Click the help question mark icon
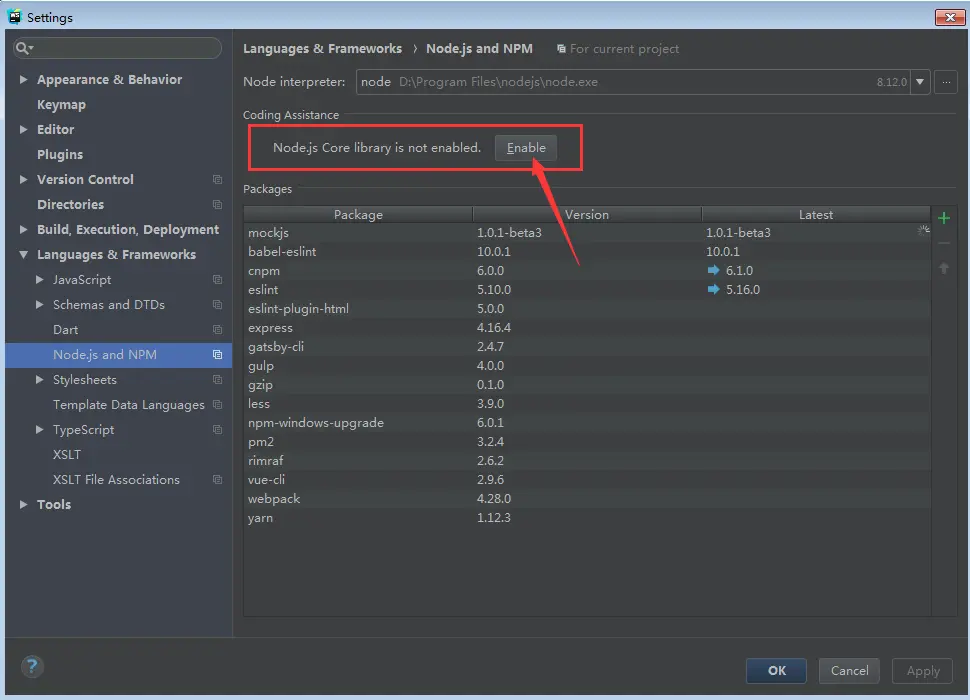This screenshot has height=700, width=970. click(x=32, y=666)
